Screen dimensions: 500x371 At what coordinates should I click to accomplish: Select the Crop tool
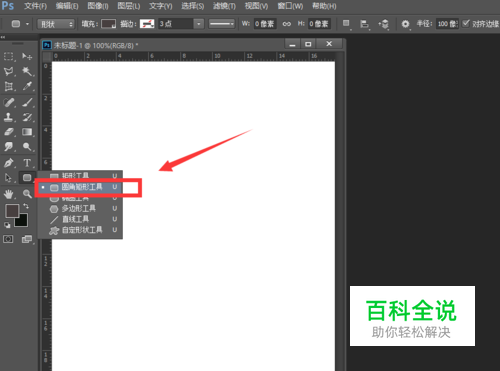click(x=9, y=86)
